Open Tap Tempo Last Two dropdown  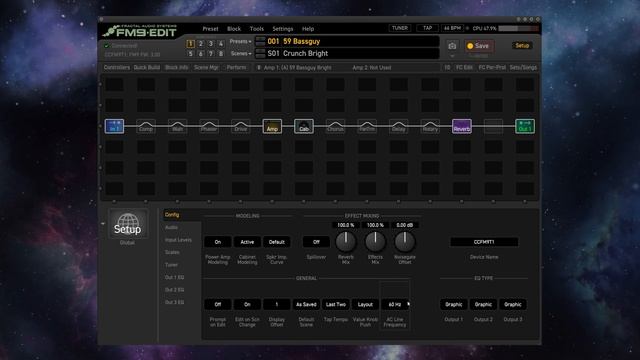tap(336, 304)
